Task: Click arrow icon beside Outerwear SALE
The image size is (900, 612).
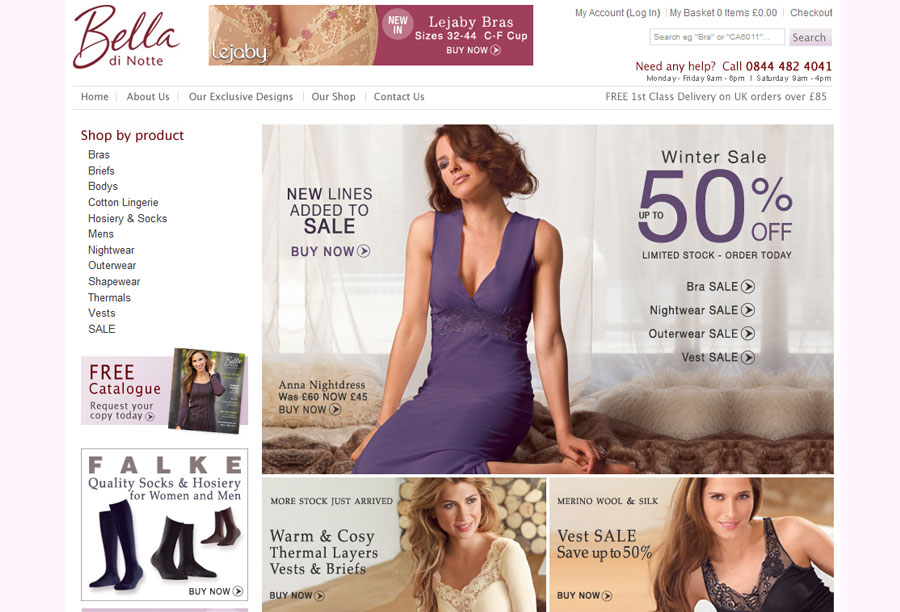Action: [747, 334]
